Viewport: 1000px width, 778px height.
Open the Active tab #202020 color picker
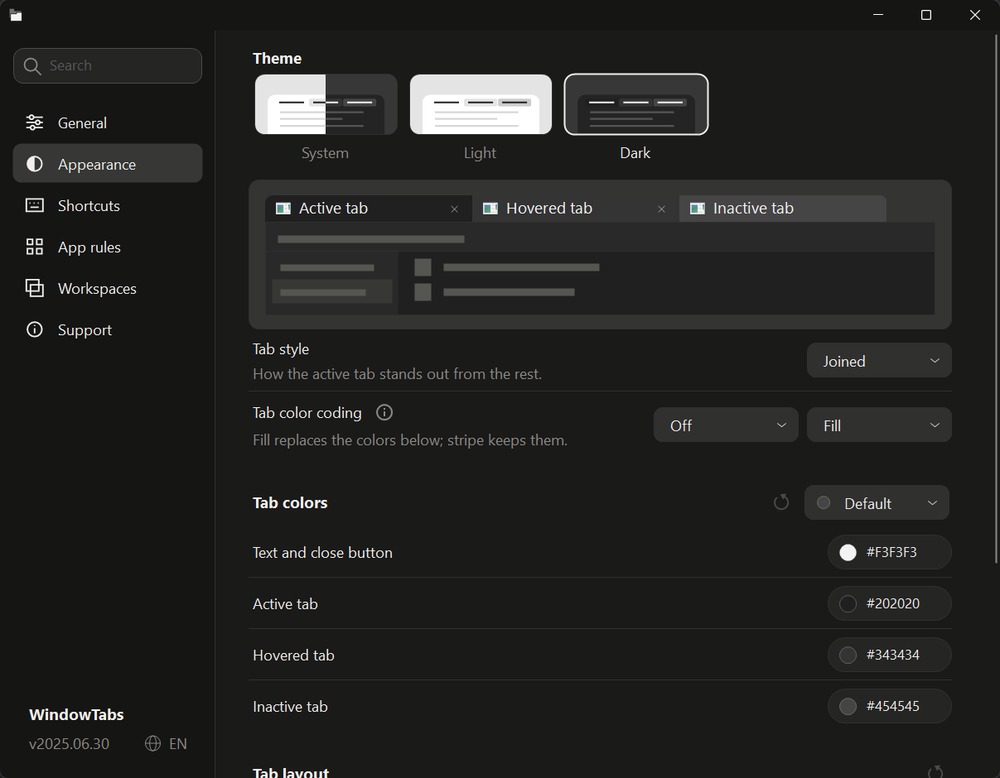tap(889, 603)
